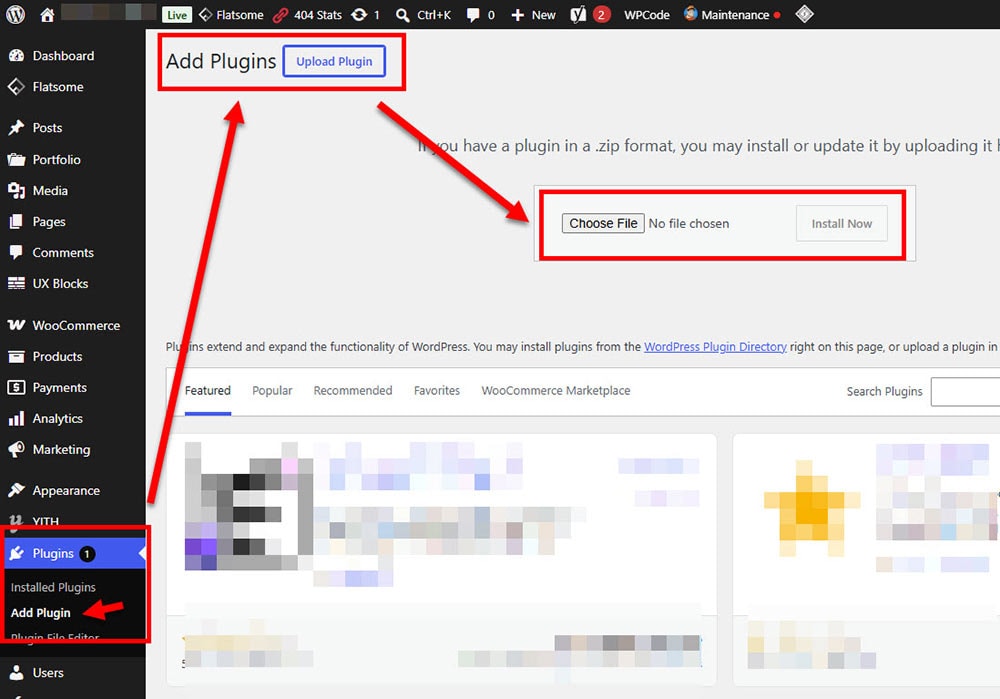Open WPCode in admin bar
Image resolution: width=1000 pixels, height=699 pixels.
click(x=647, y=15)
